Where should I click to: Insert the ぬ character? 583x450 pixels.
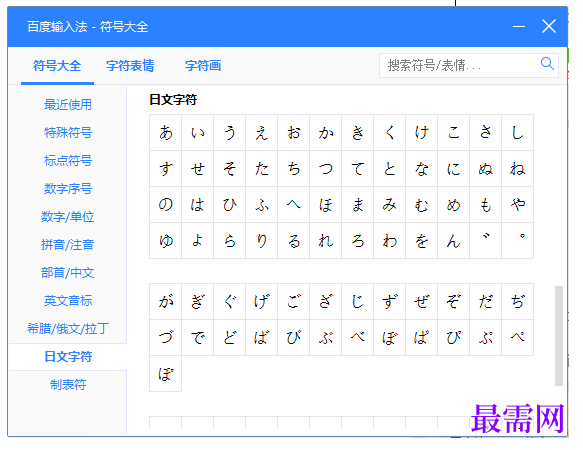pyautogui.click(x=485, y=169)
